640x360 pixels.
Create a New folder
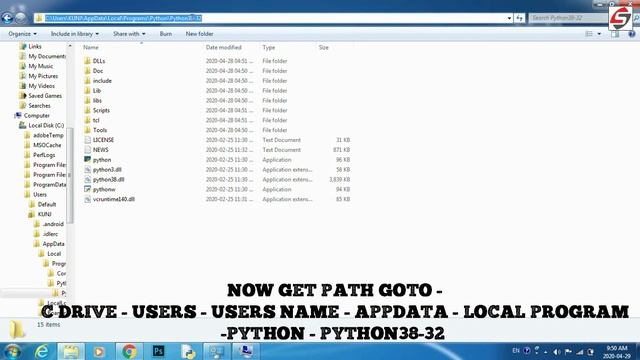pyautogui.click(x=199, y=34)
